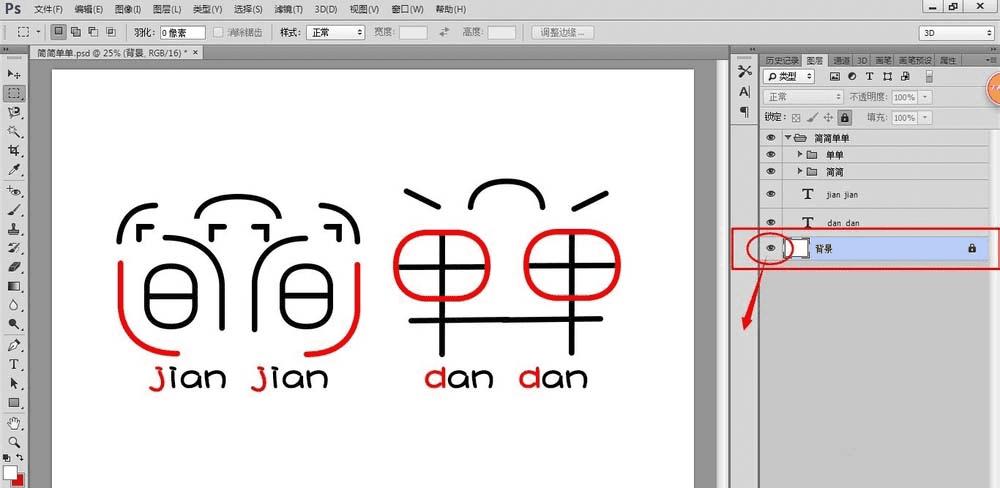Hide the 单单 group
The width and height of the screenshot is (1000, 488).
(x=771, y=154)
